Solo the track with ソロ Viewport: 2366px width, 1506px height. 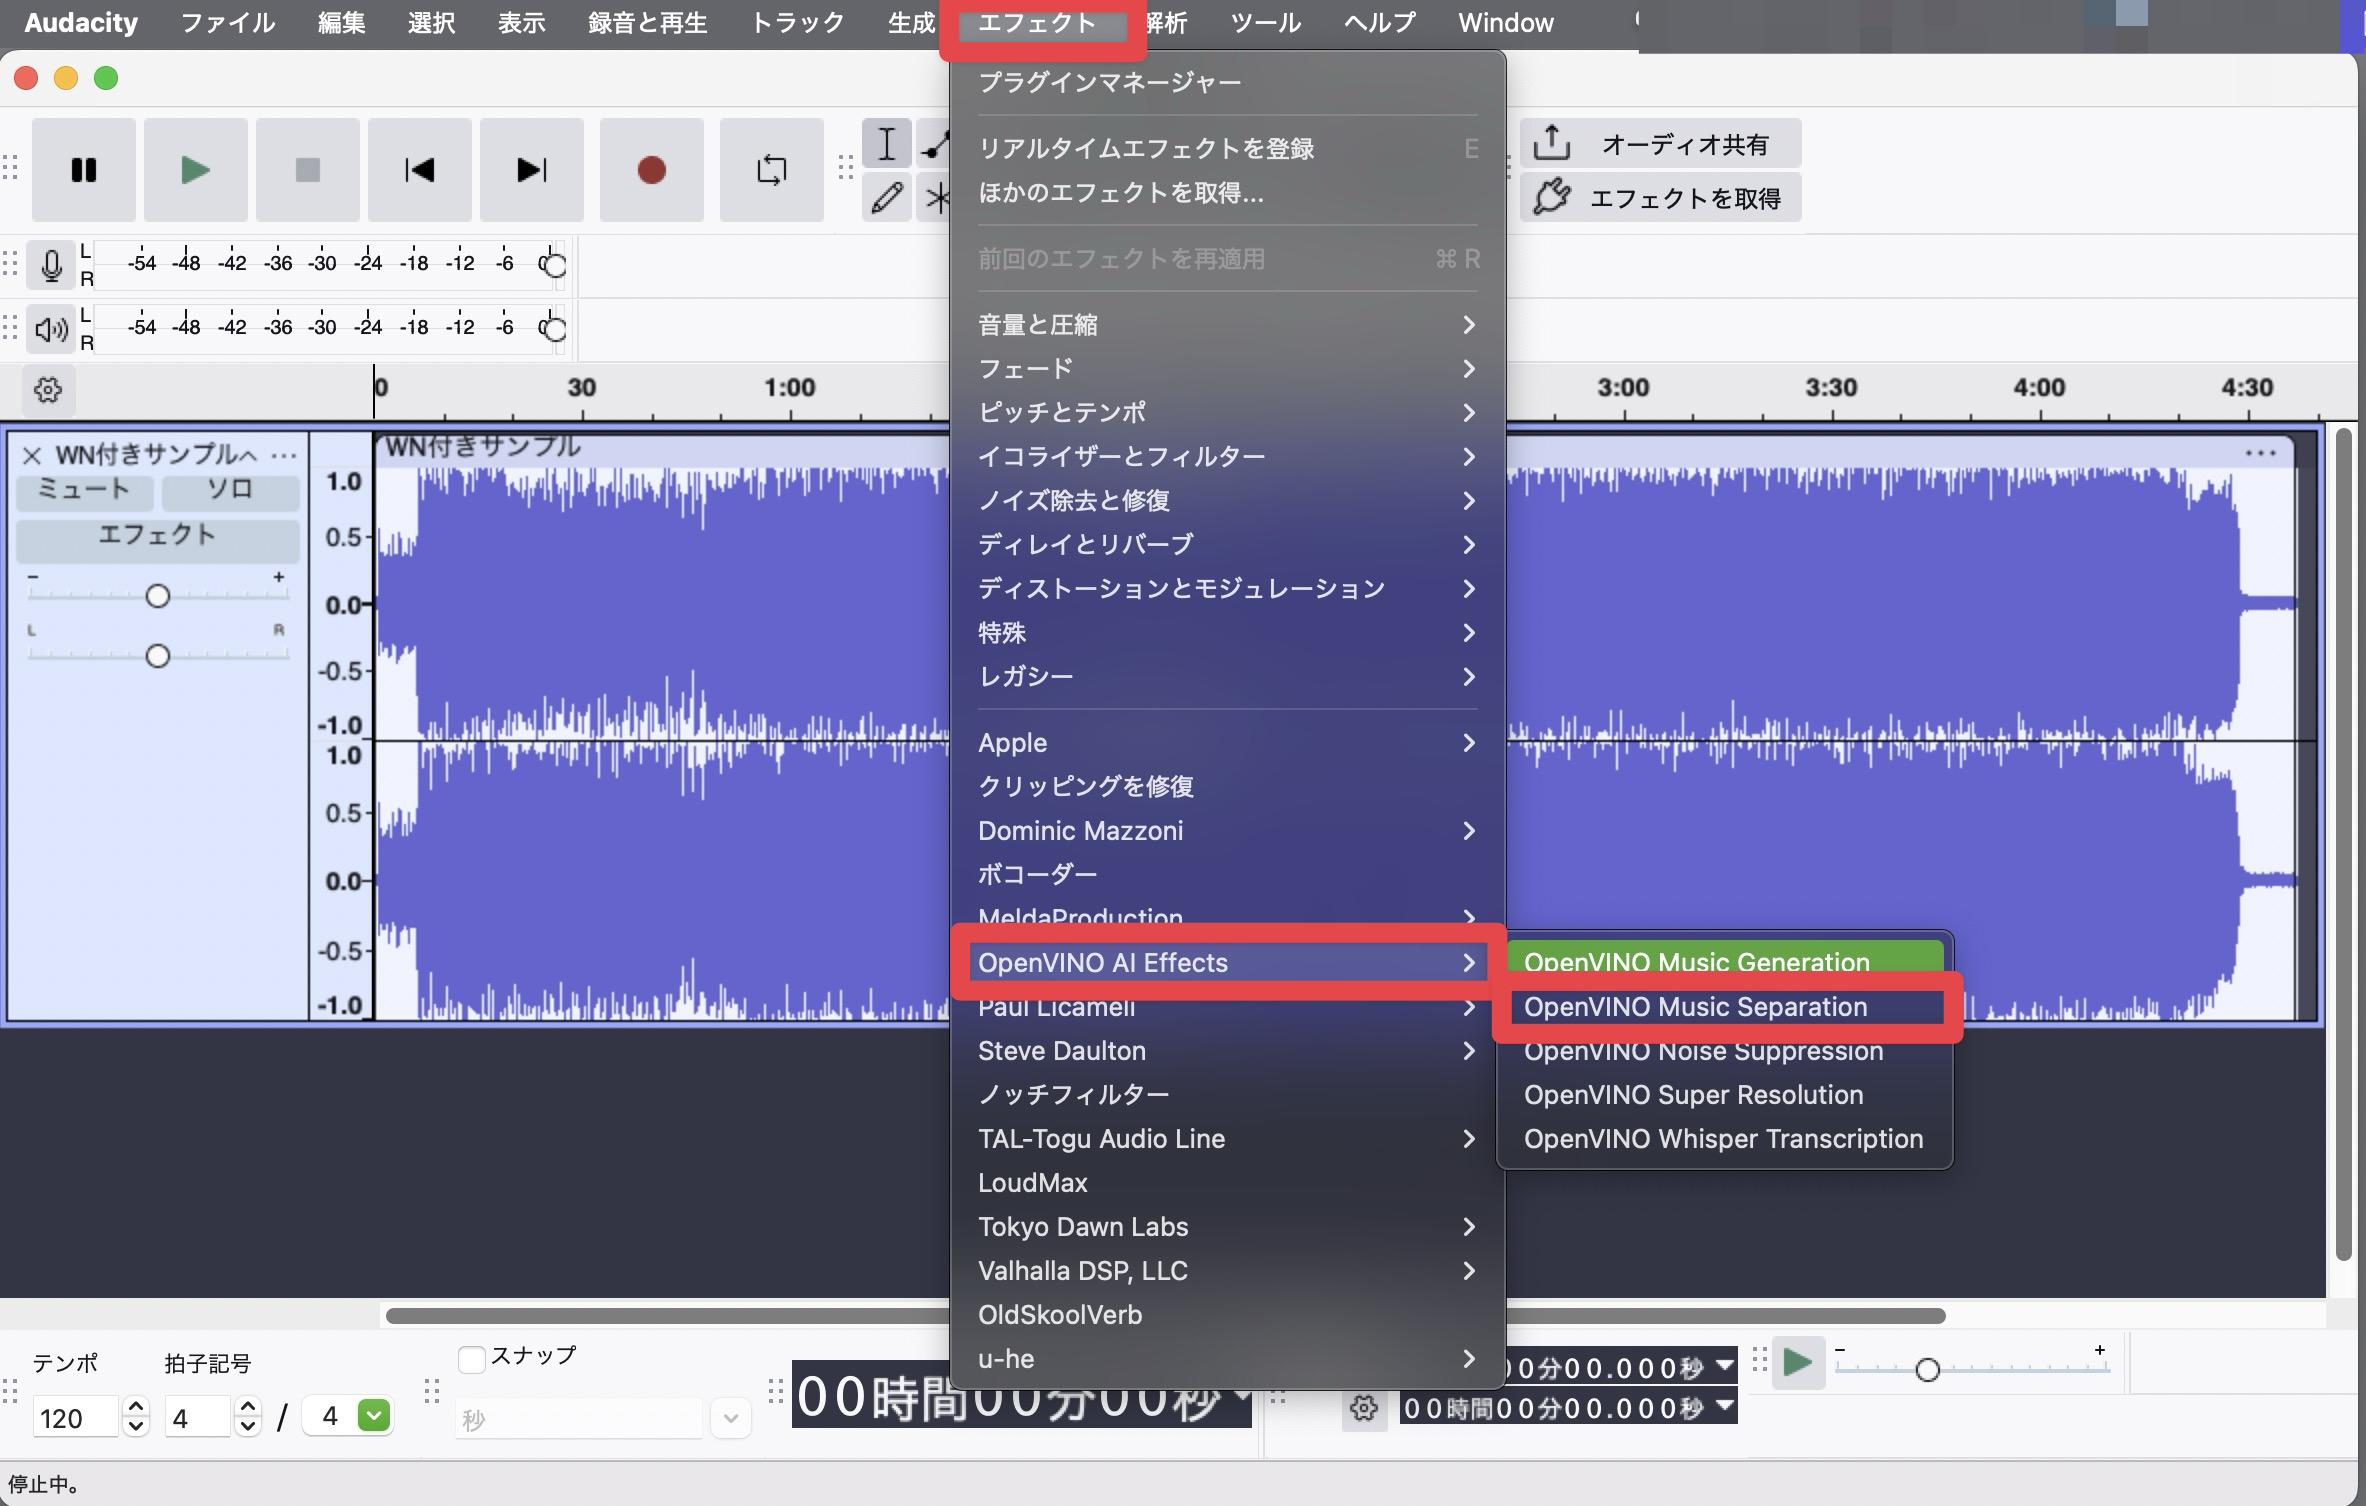(x=230, y=490)
